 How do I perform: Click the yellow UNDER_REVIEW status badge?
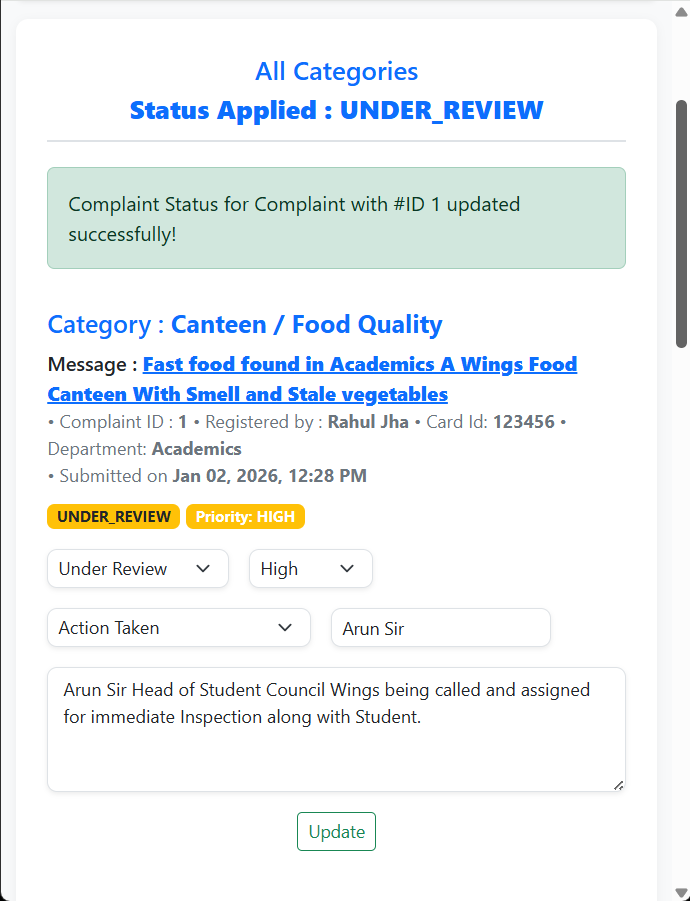[x=113, y=517]
